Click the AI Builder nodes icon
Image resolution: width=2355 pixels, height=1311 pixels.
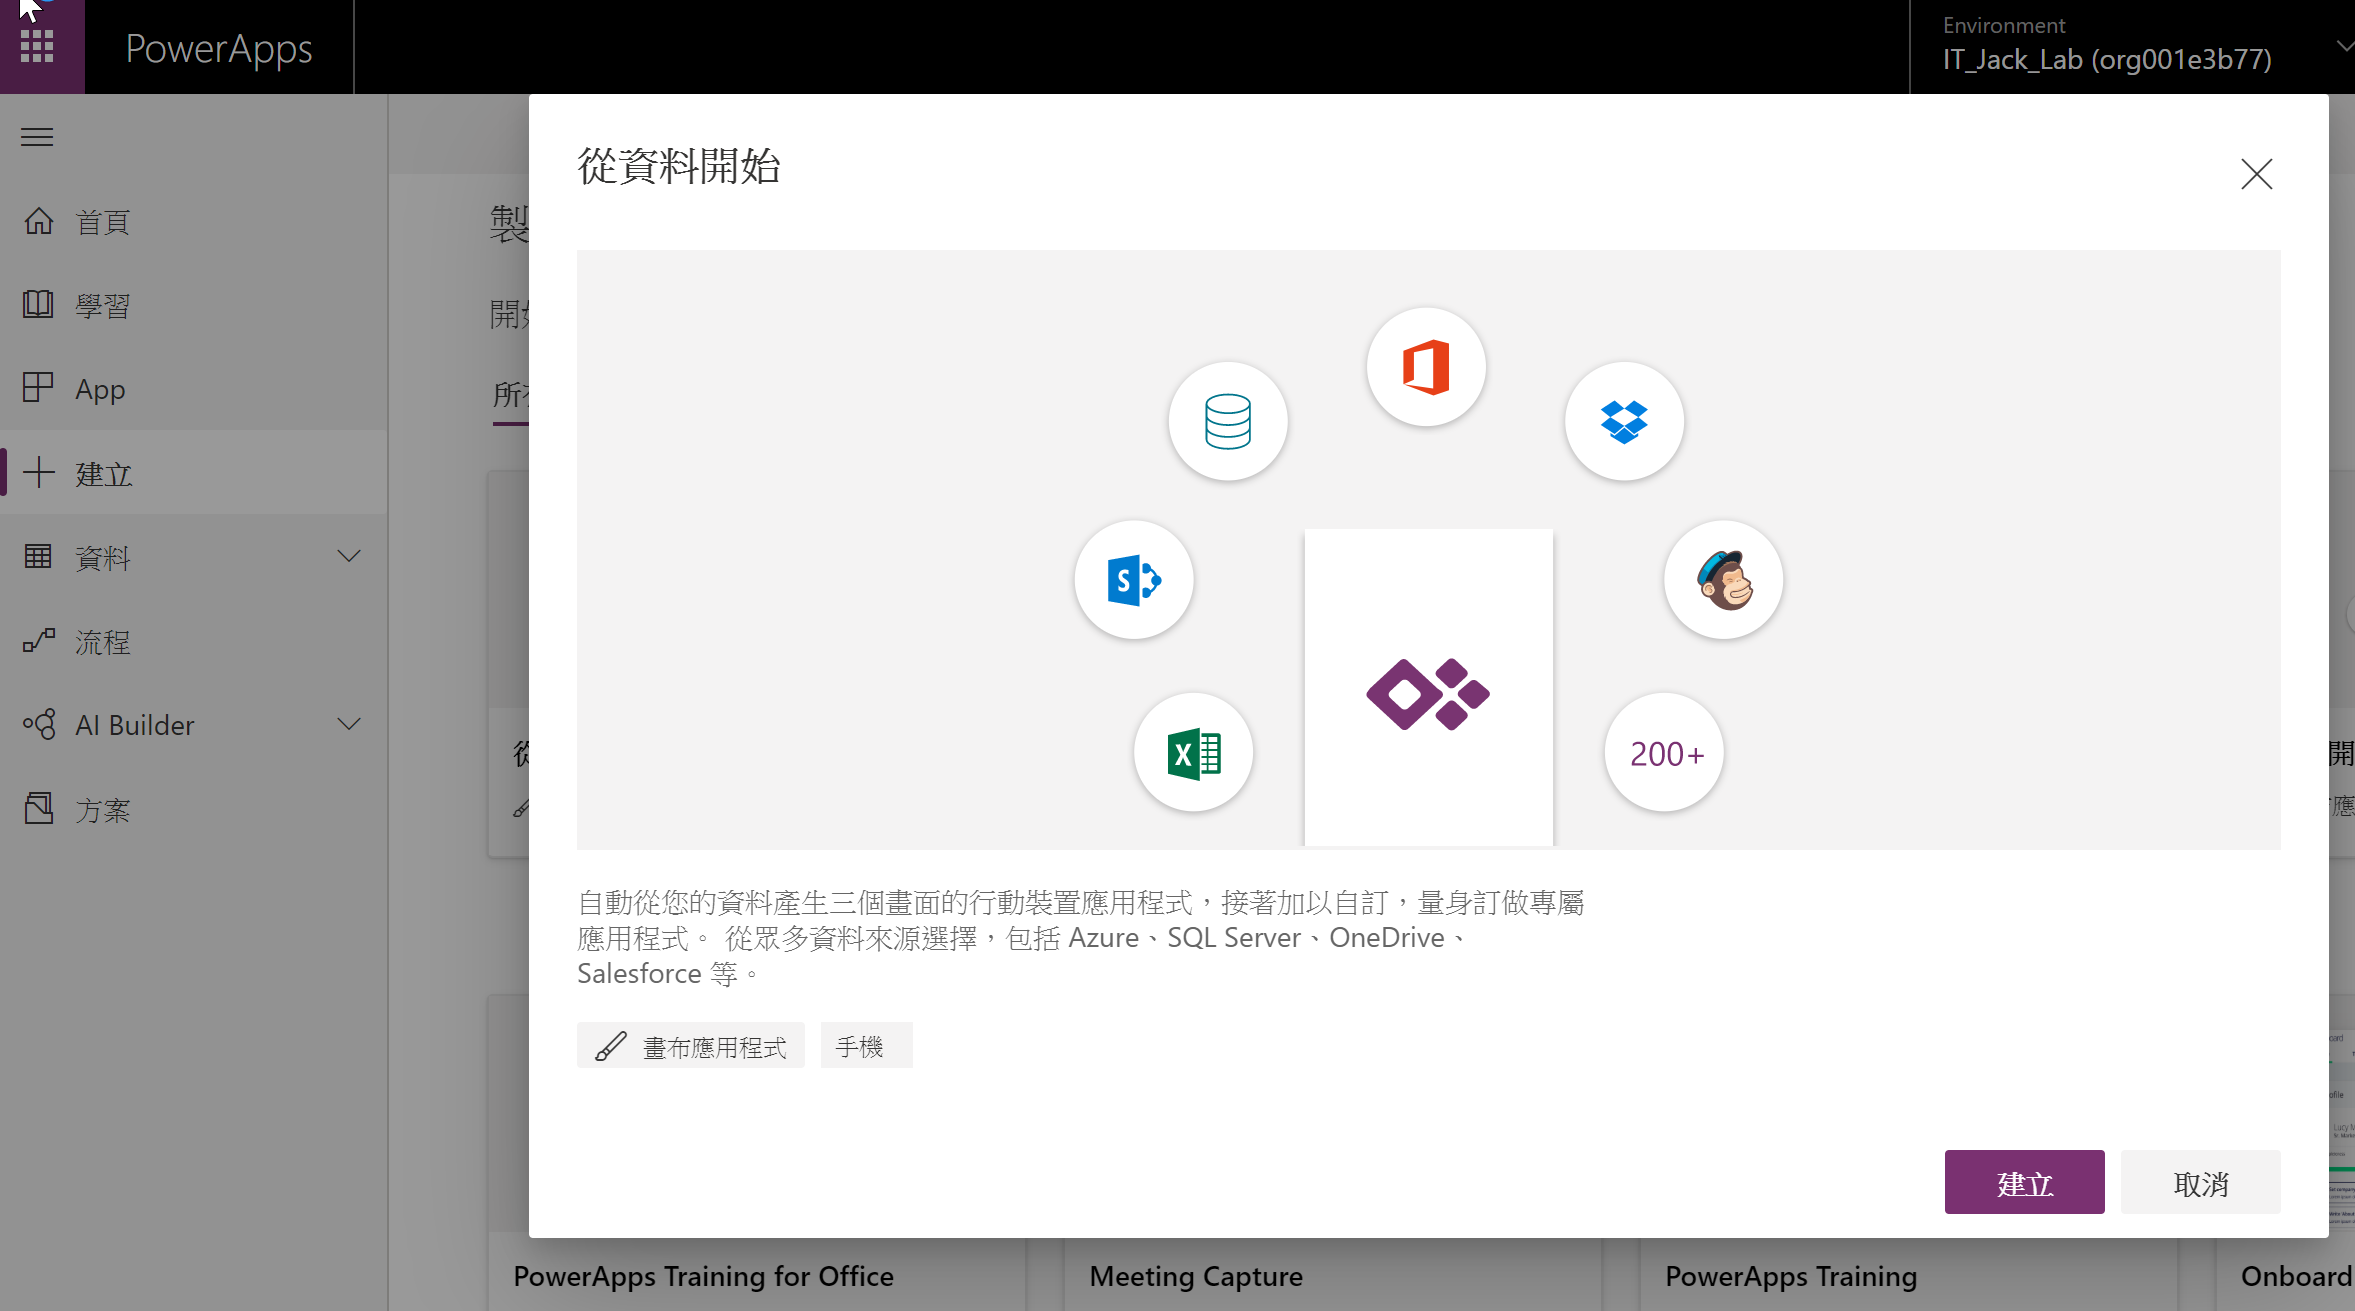tap(38, 724)
